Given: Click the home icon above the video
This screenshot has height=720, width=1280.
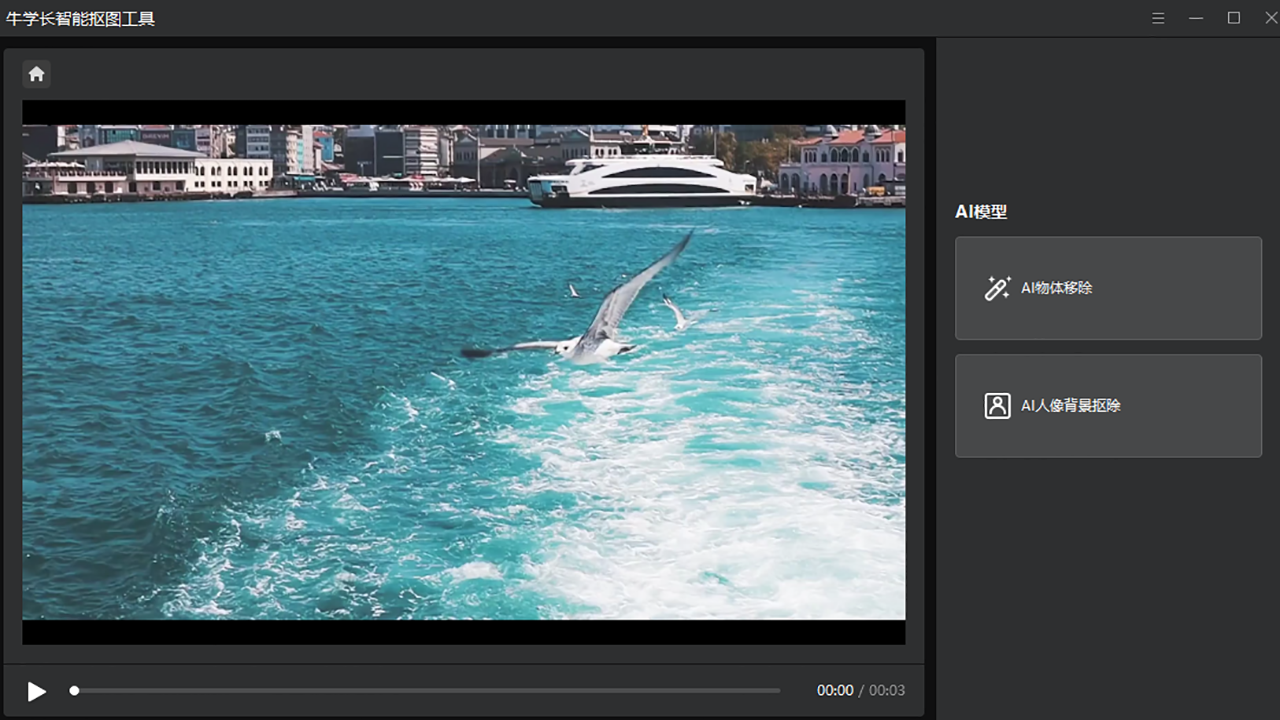Looking at the screenshot, I should pyautogui.click(x=36, y=74).
